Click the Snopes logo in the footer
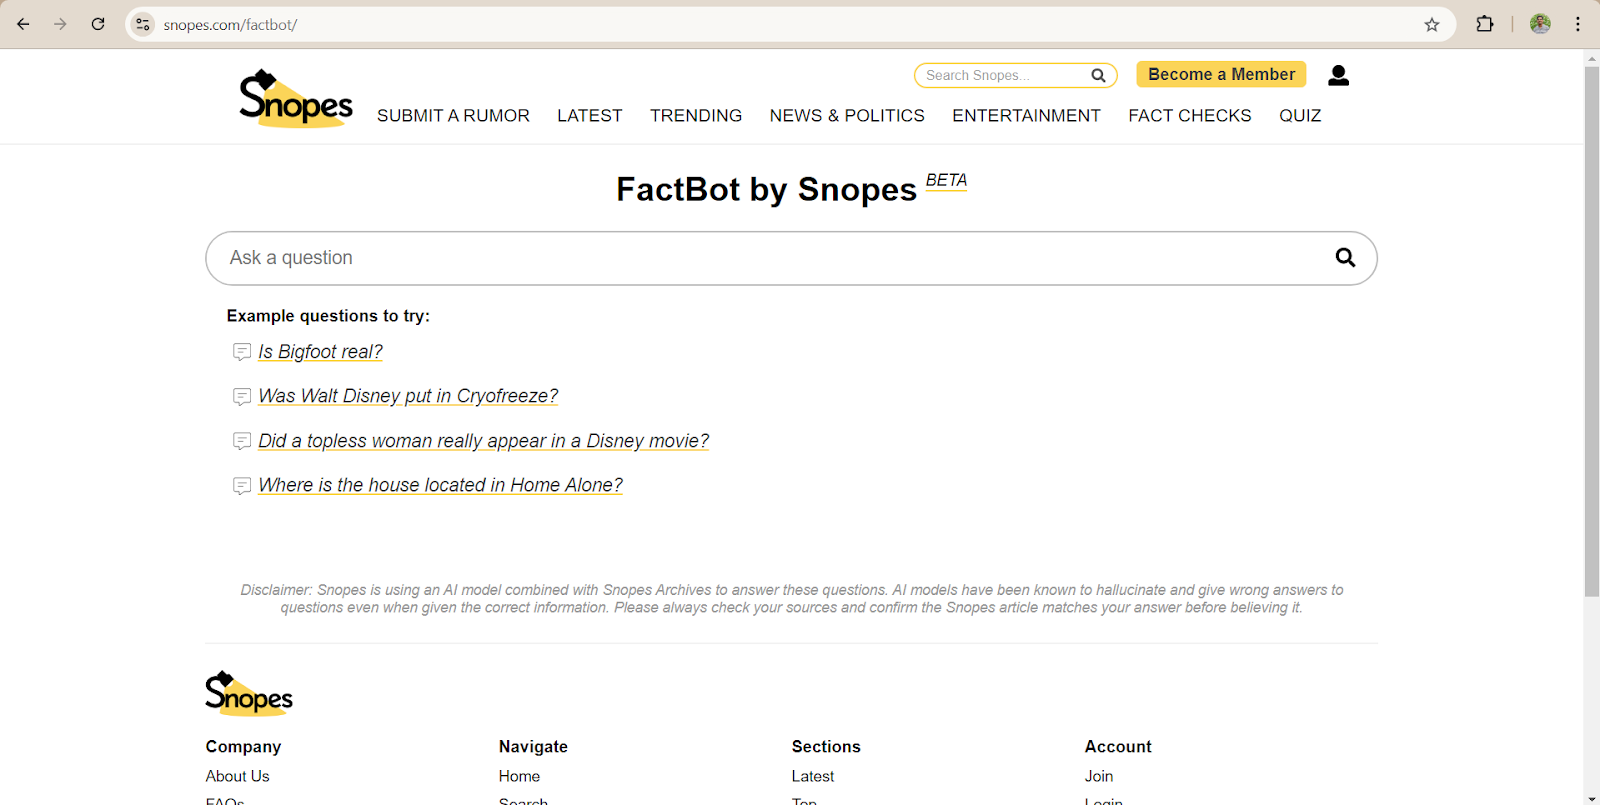 point(249,693)
